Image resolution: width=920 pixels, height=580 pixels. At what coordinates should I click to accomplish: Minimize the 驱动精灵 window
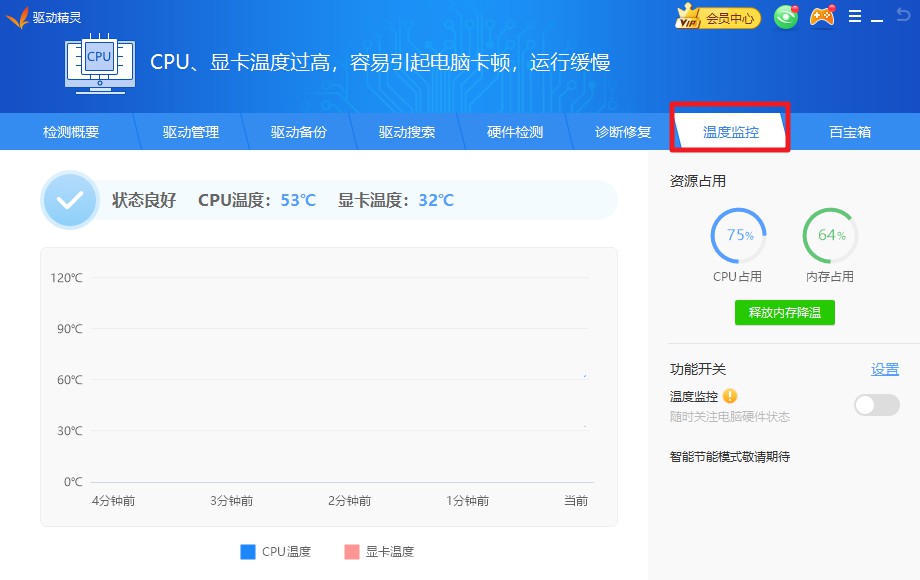click(877, 21)
